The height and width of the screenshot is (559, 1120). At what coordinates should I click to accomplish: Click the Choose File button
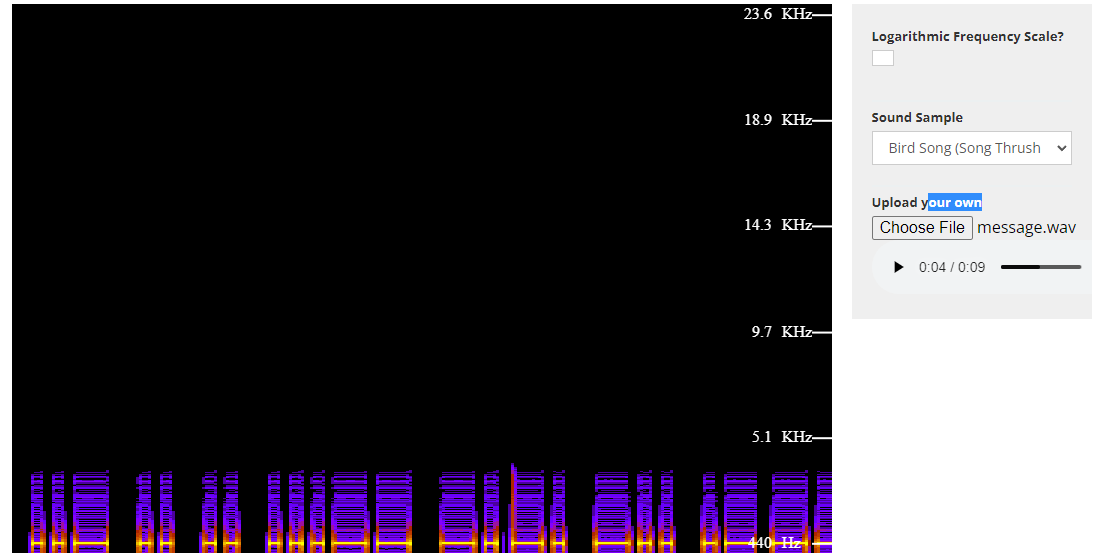[x=922, y=228]
